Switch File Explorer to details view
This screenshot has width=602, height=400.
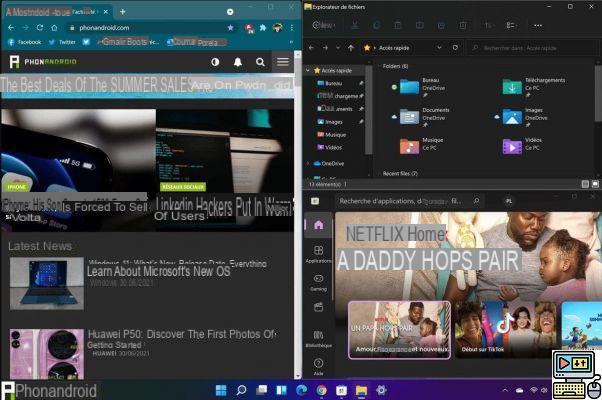pos(585,184)
